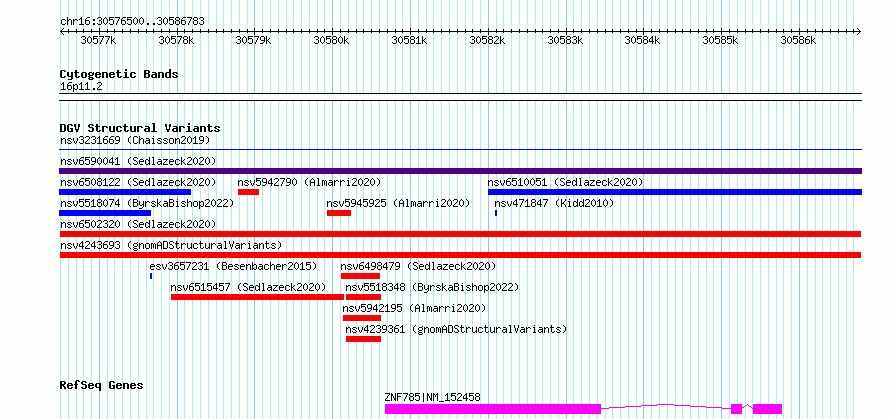Open nsv6498479 (Sedlazeck2020) label

[418, 266]
